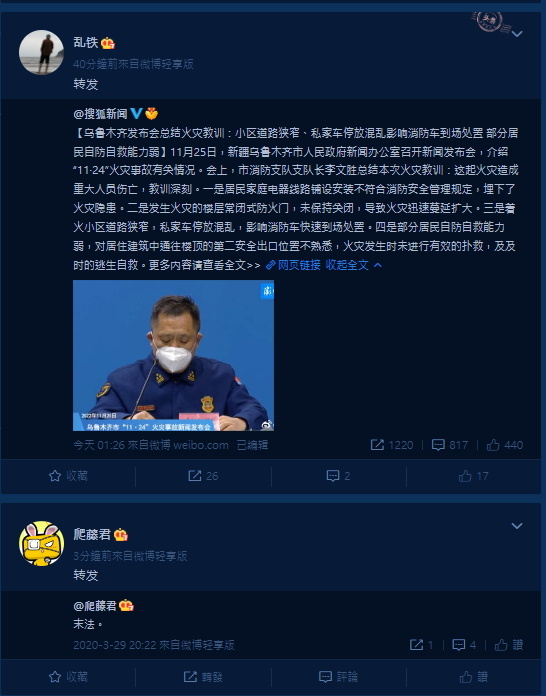Expand the chevron menu on 爬藤君's post
The width and height of the screenshot is (546, 696).
click(517, 526)
